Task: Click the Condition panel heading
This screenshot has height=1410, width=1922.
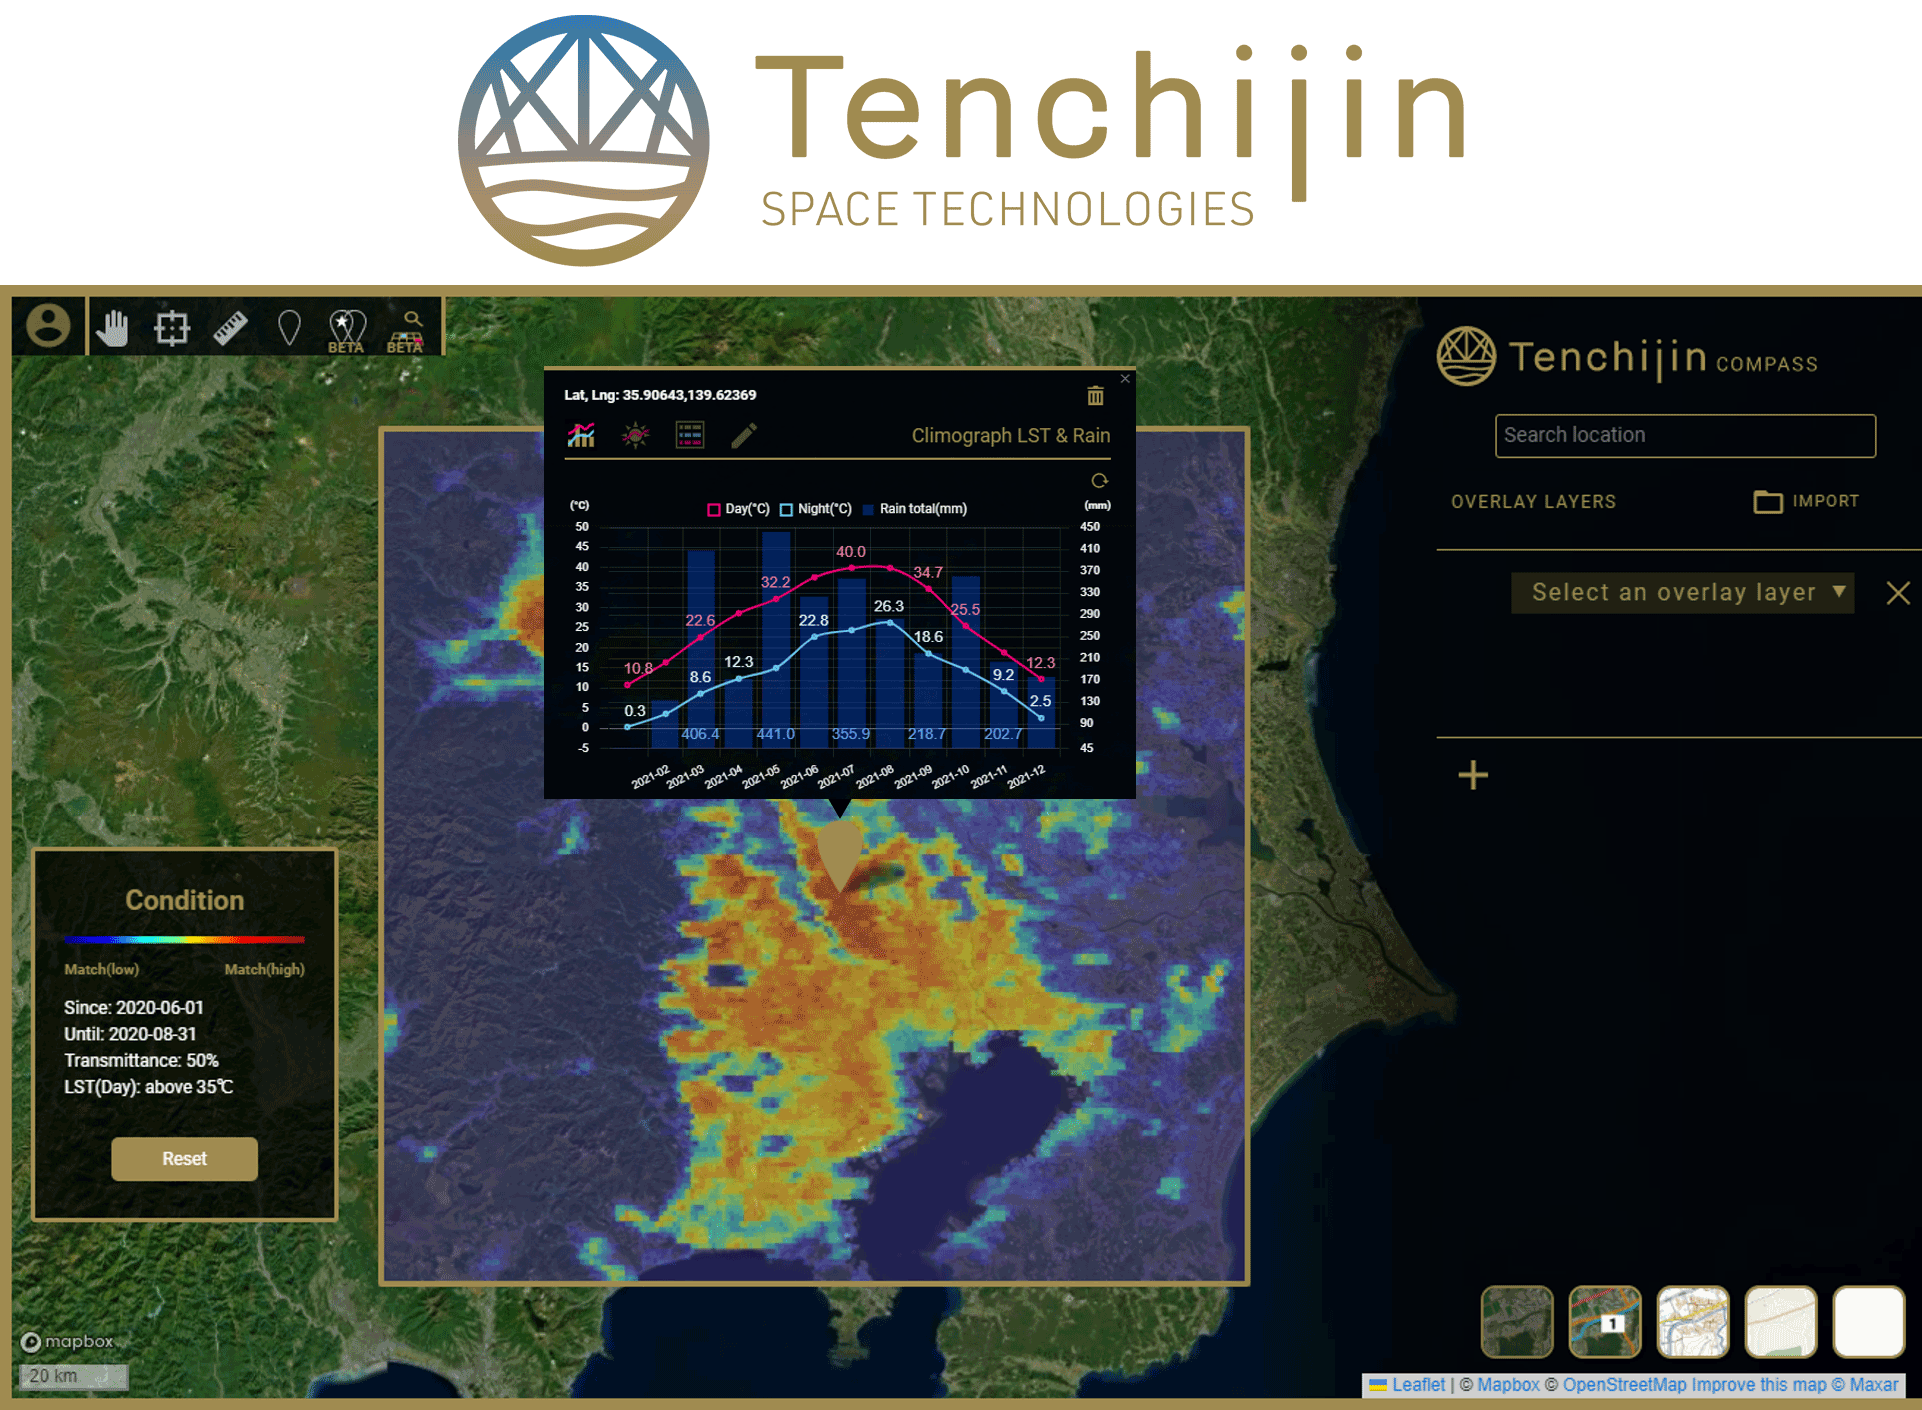Action: coord(184,900)
